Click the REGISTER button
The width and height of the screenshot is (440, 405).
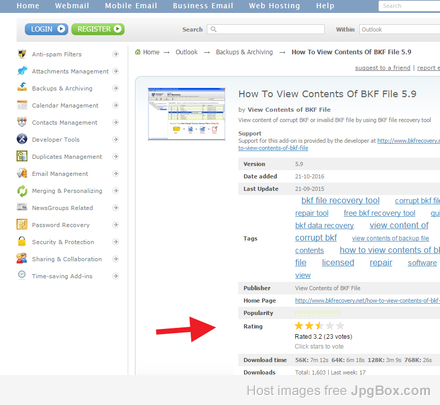point(98,29)
